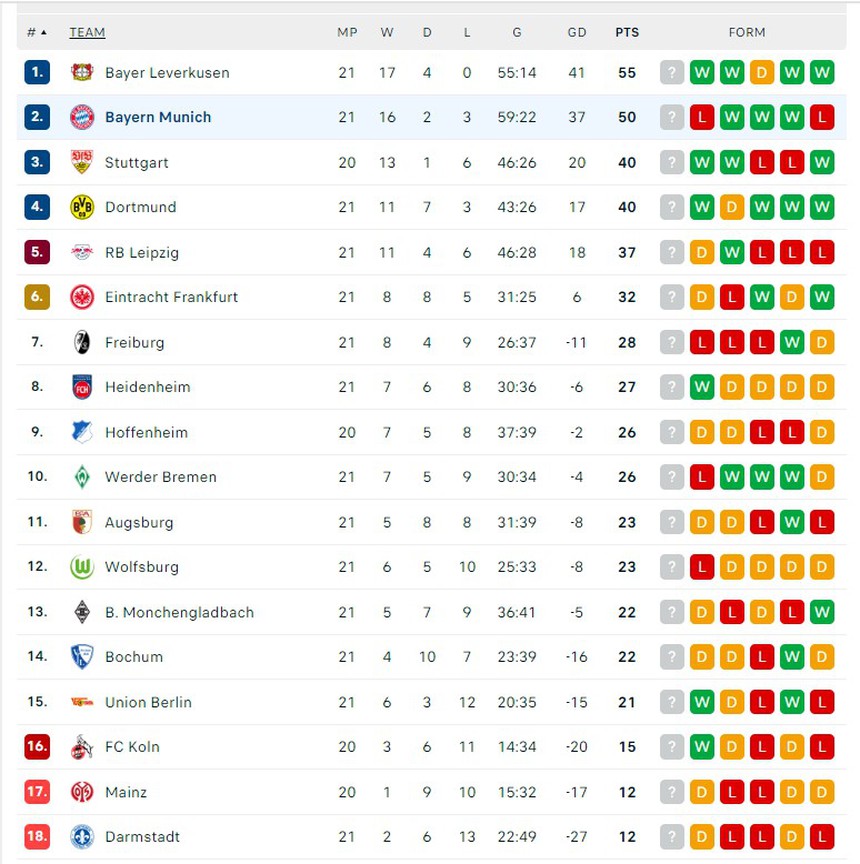Click the TEAM column header

87,32
